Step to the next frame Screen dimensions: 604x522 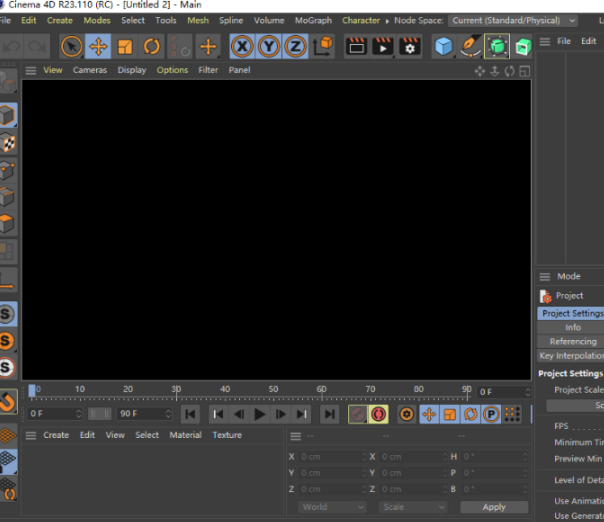pyautogui.click(x=280, y=414)
